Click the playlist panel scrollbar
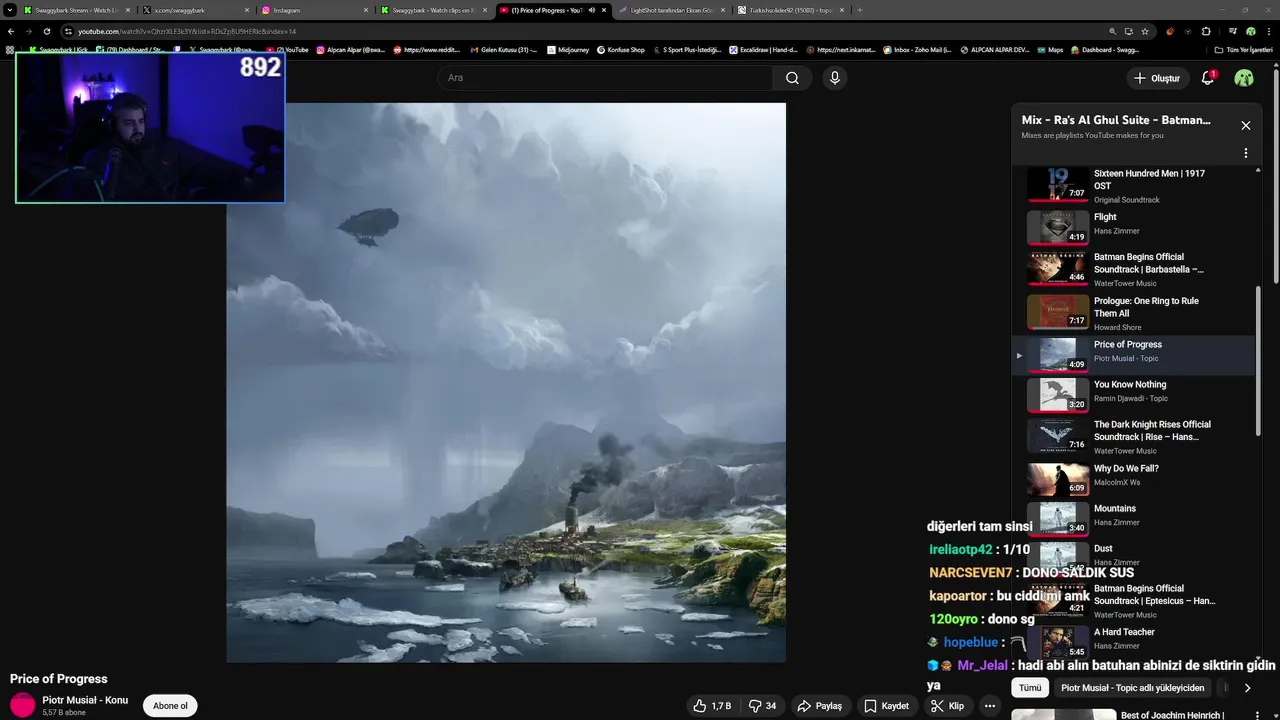The width and height of the screenshot is (1280, 720). 1259,360
